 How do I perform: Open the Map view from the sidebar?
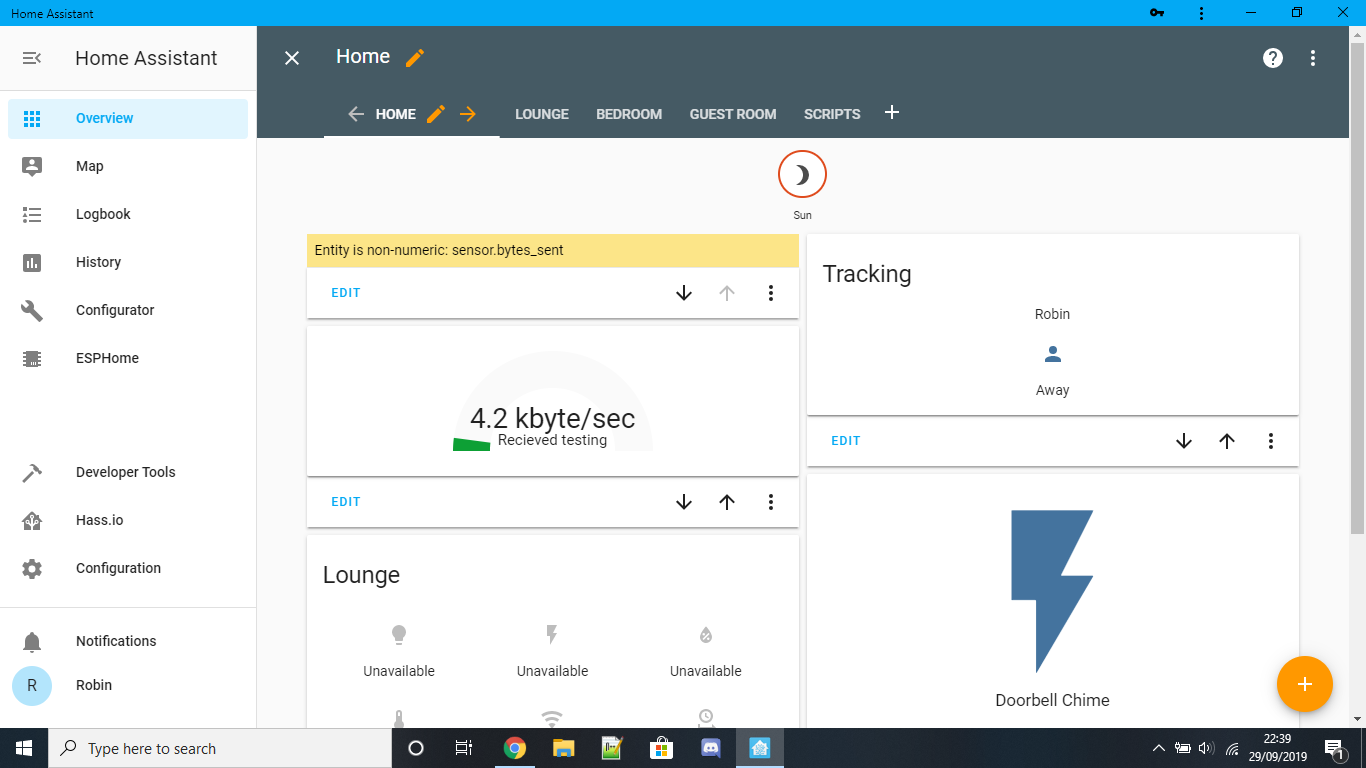[90, 166]
